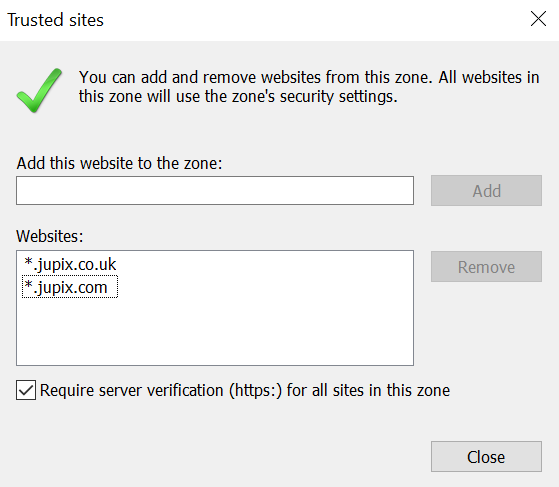Click the 'Trusted sites' title text
This screenshot has width=559, height=487.
pos(56,20)
